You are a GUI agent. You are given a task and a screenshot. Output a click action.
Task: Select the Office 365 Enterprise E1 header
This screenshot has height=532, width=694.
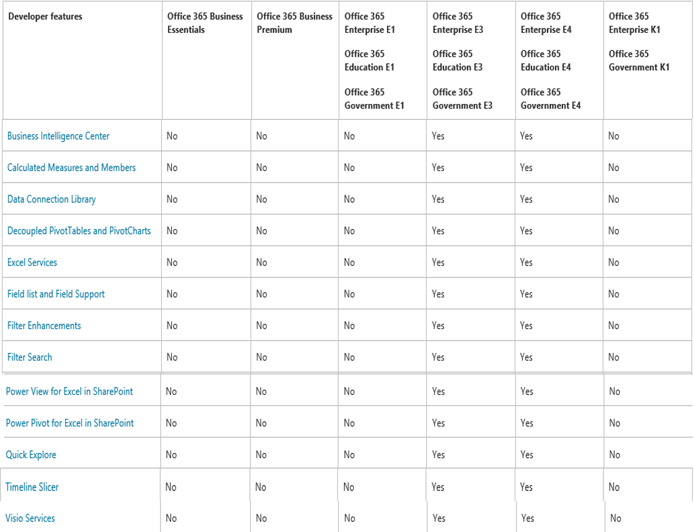[369, 23]
